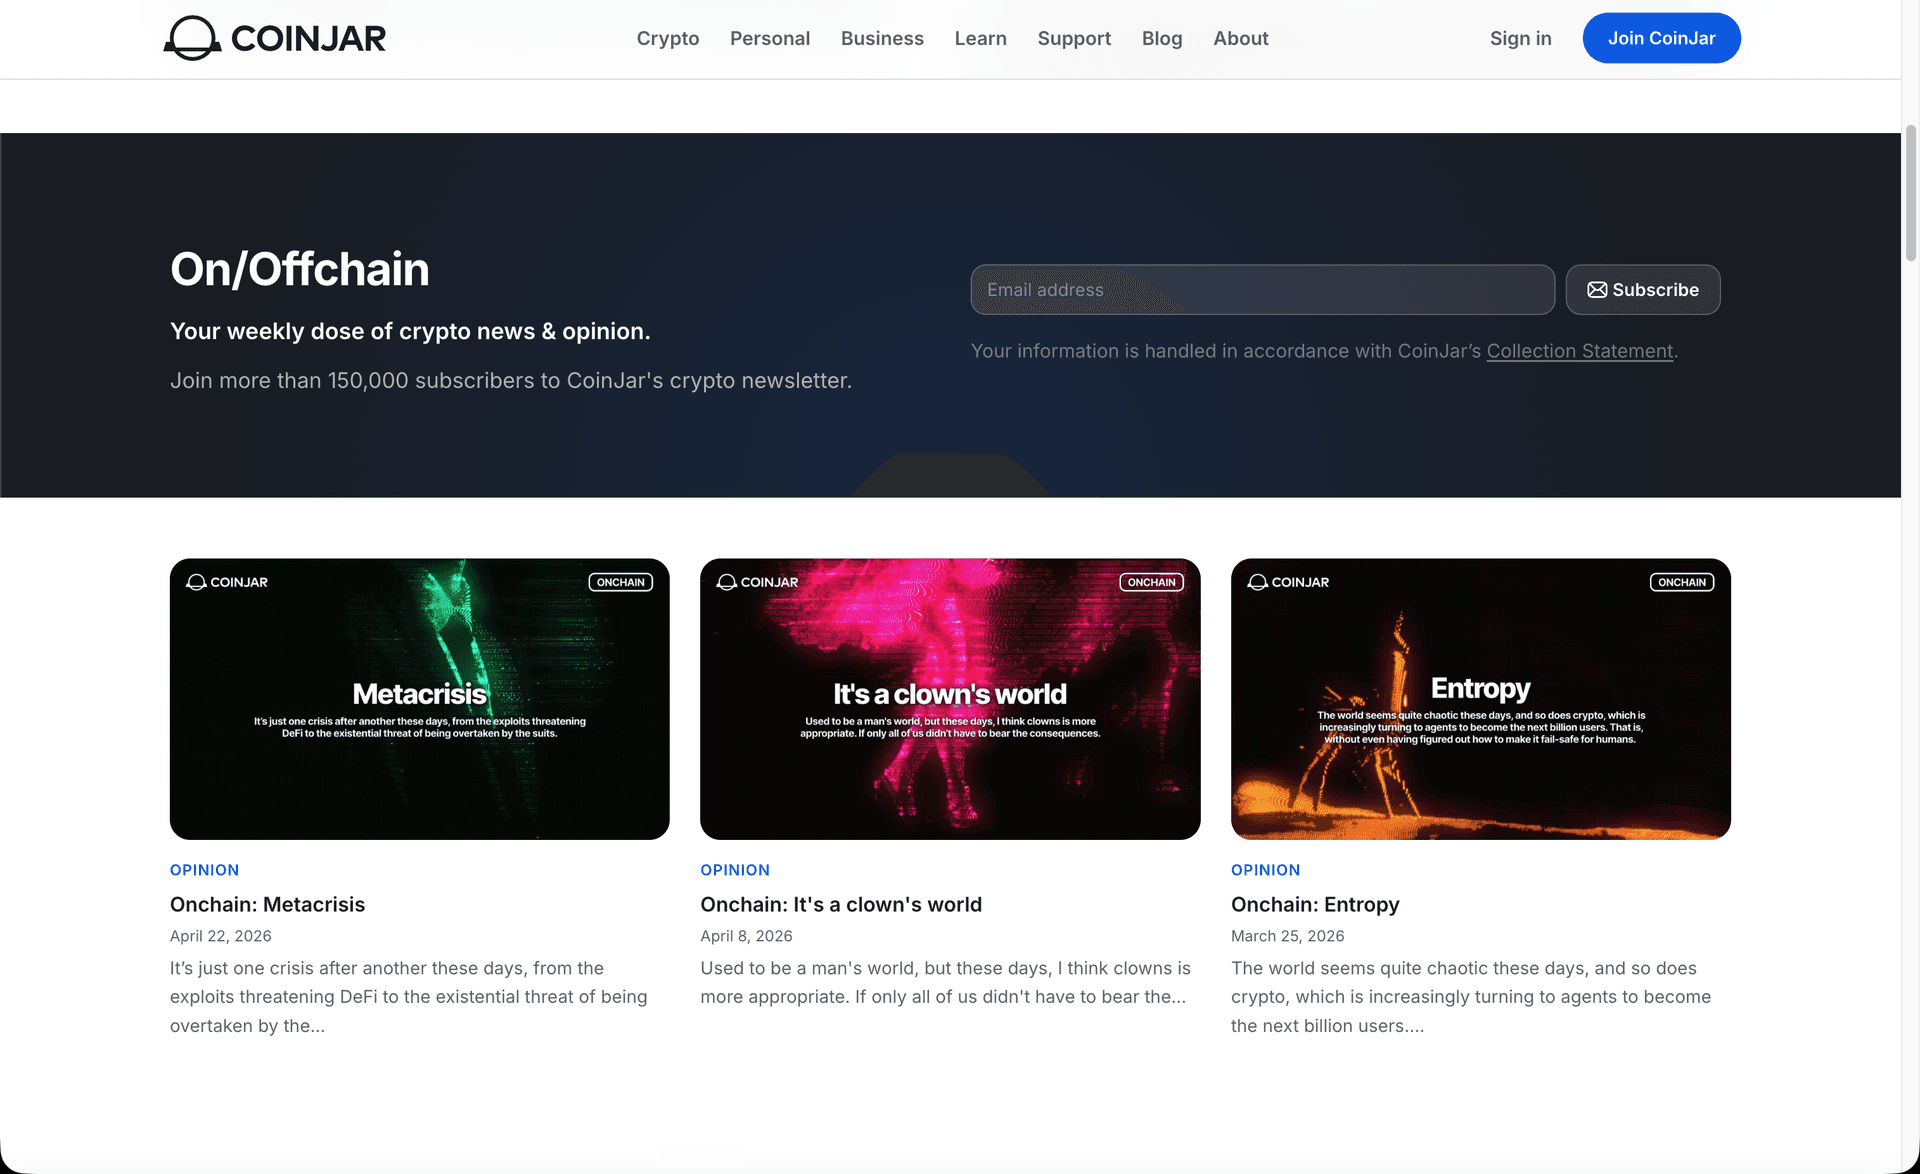Image resolution: width=1920 pixels, height=1174 pixels.
Task: Click the April 8, 2026 date
Action: click(x=746, y=936)
